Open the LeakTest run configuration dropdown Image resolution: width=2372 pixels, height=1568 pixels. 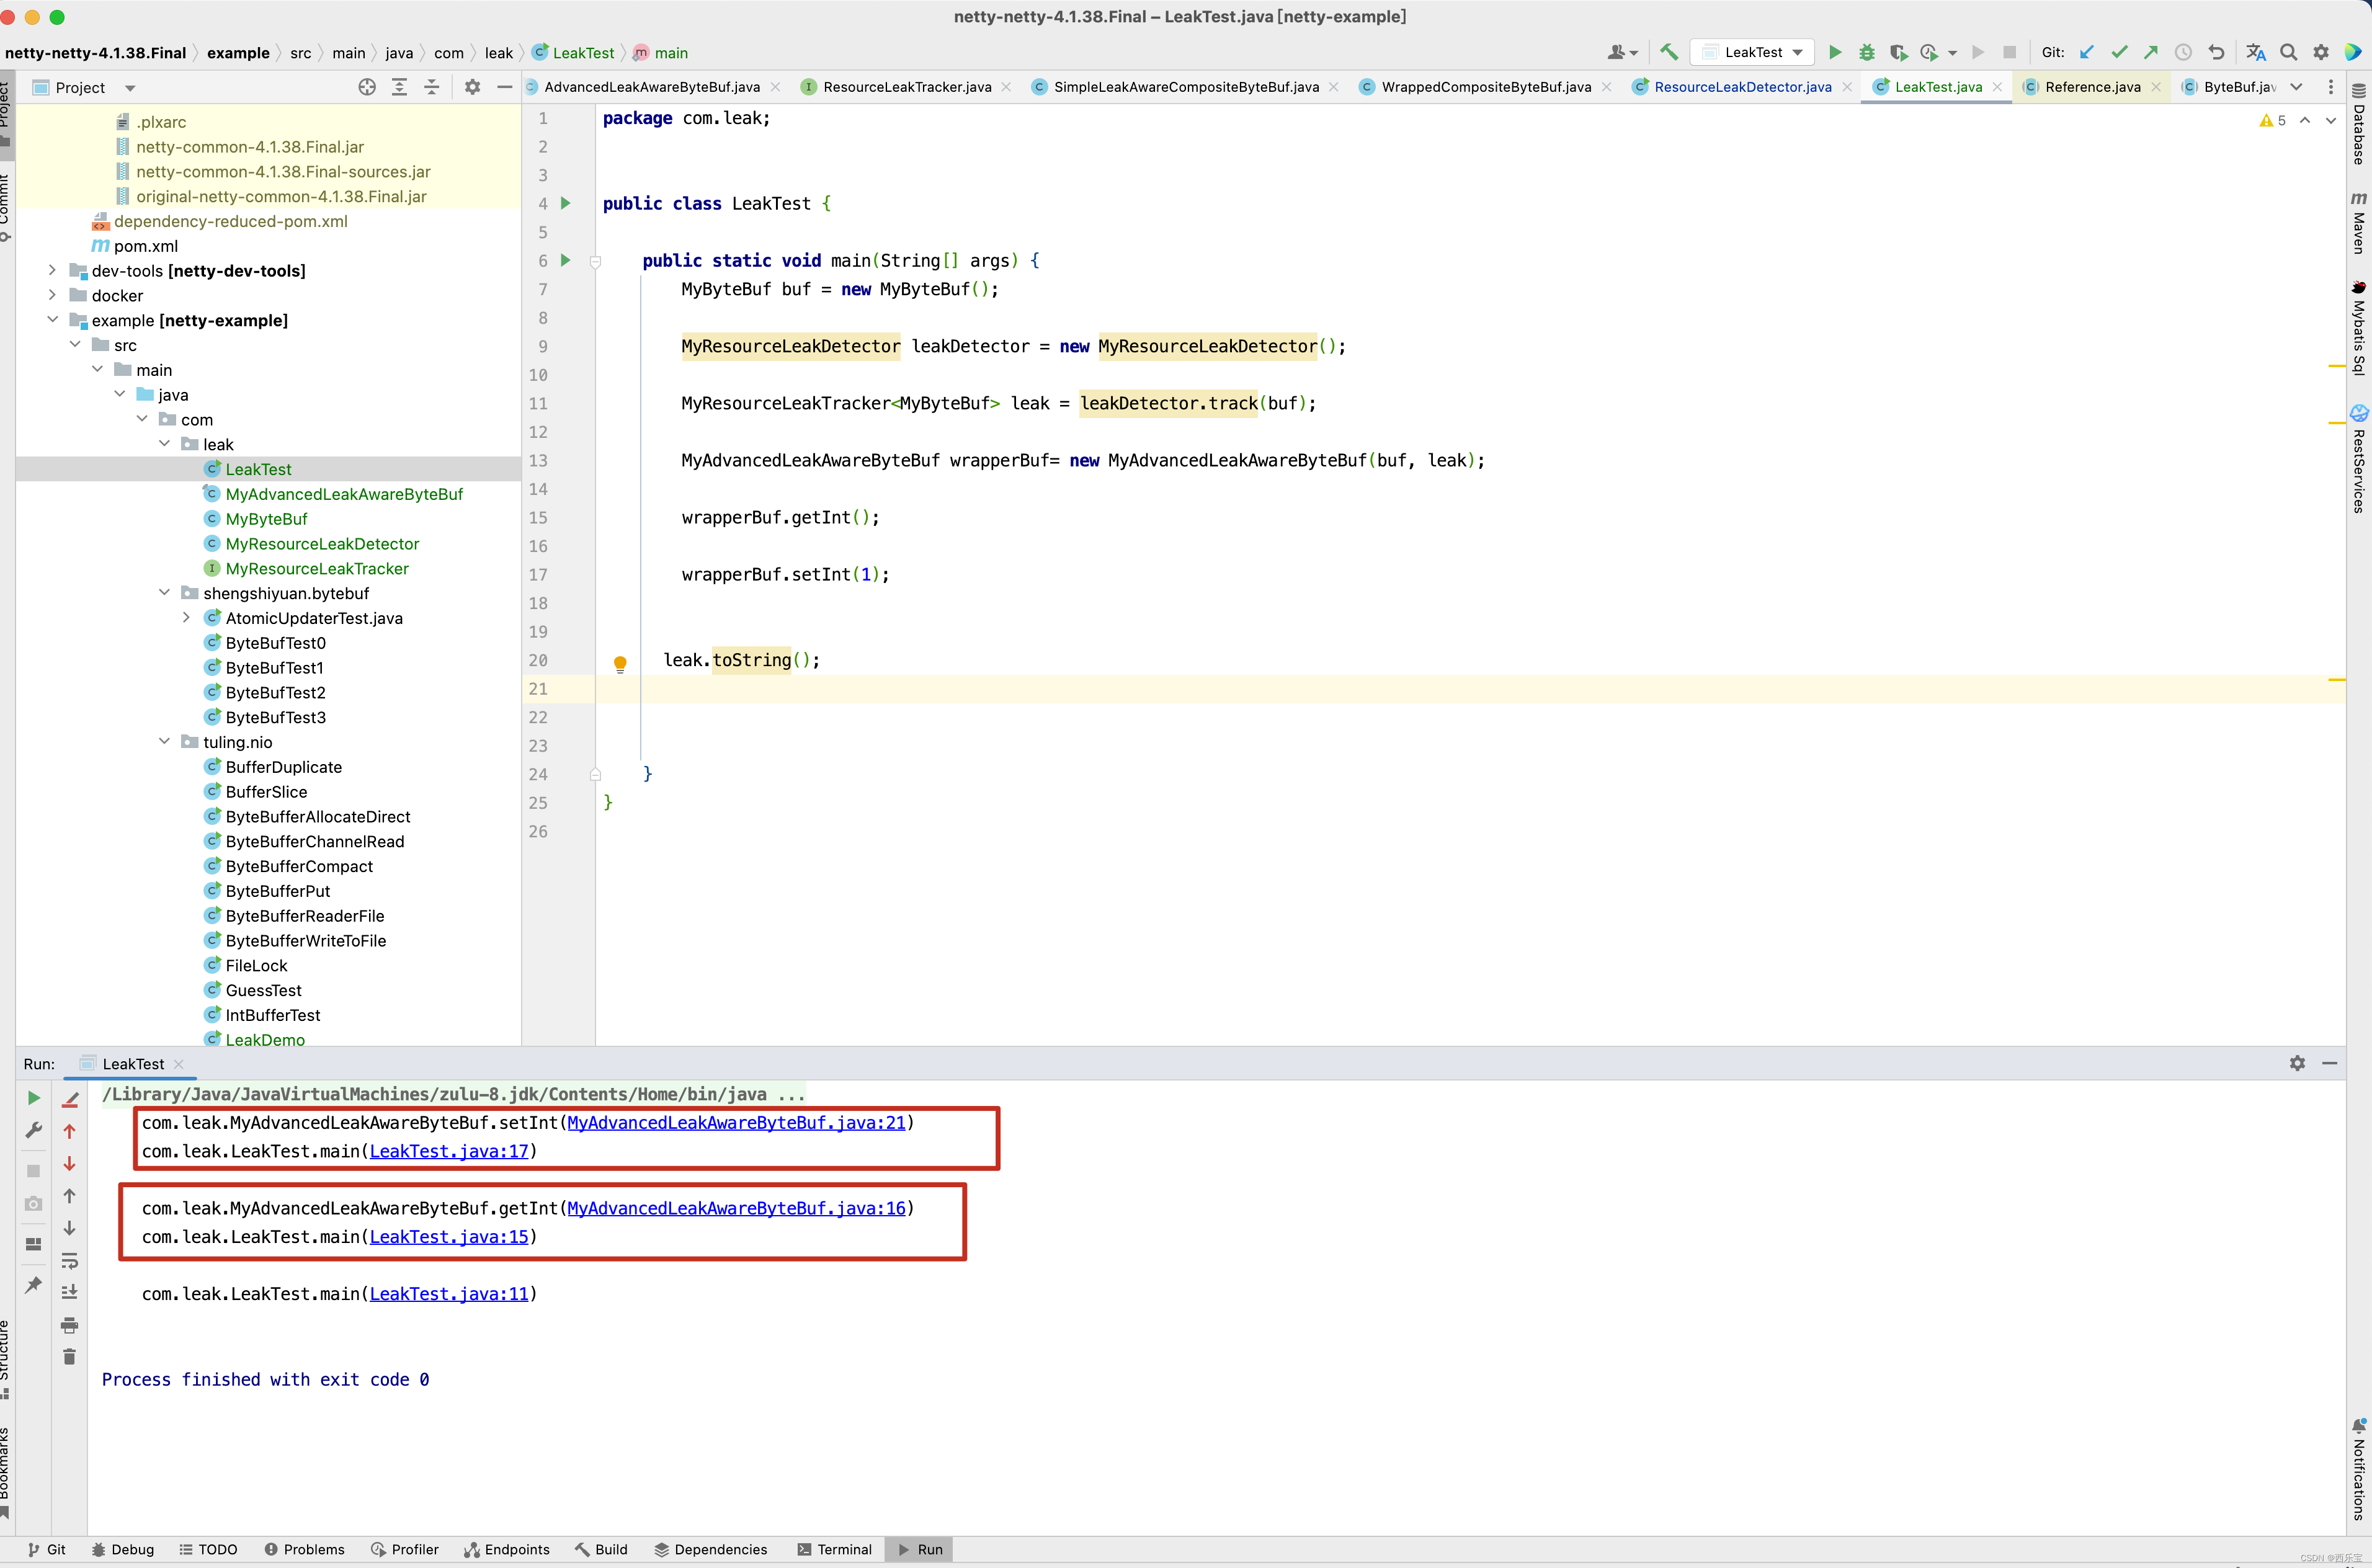(1752, 52)
